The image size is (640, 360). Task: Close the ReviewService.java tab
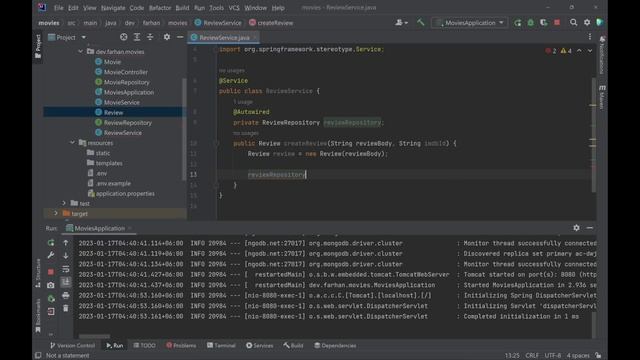point(255,38)
